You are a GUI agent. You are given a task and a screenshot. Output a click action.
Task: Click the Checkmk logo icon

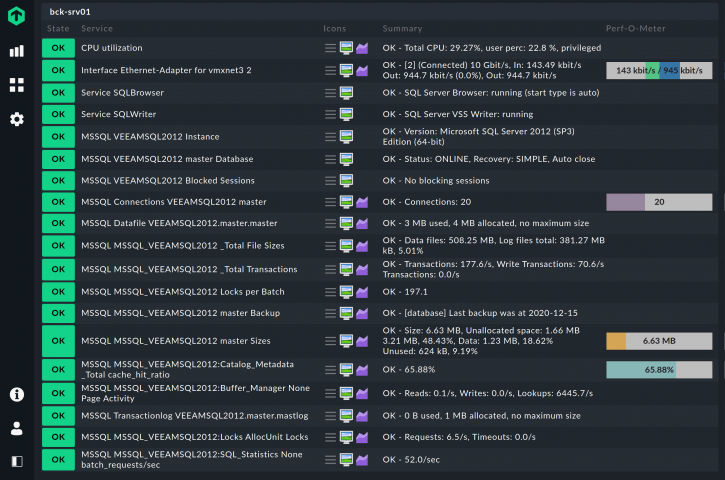click(16, 16)
